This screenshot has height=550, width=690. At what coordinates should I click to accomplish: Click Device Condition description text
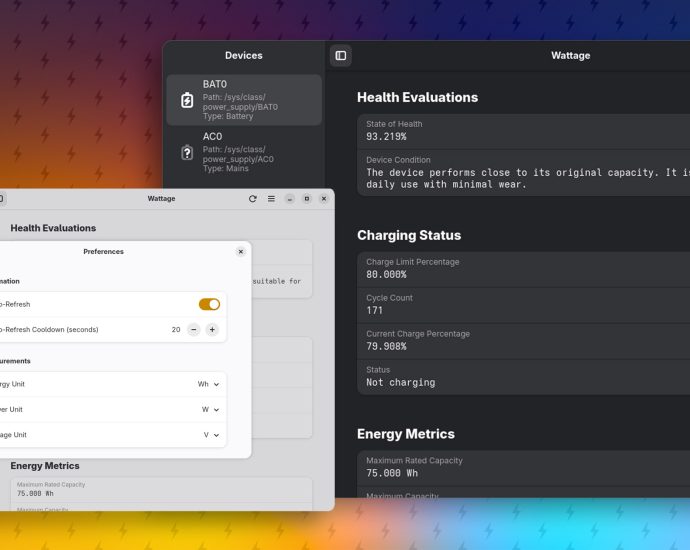(x=528, y=178)
